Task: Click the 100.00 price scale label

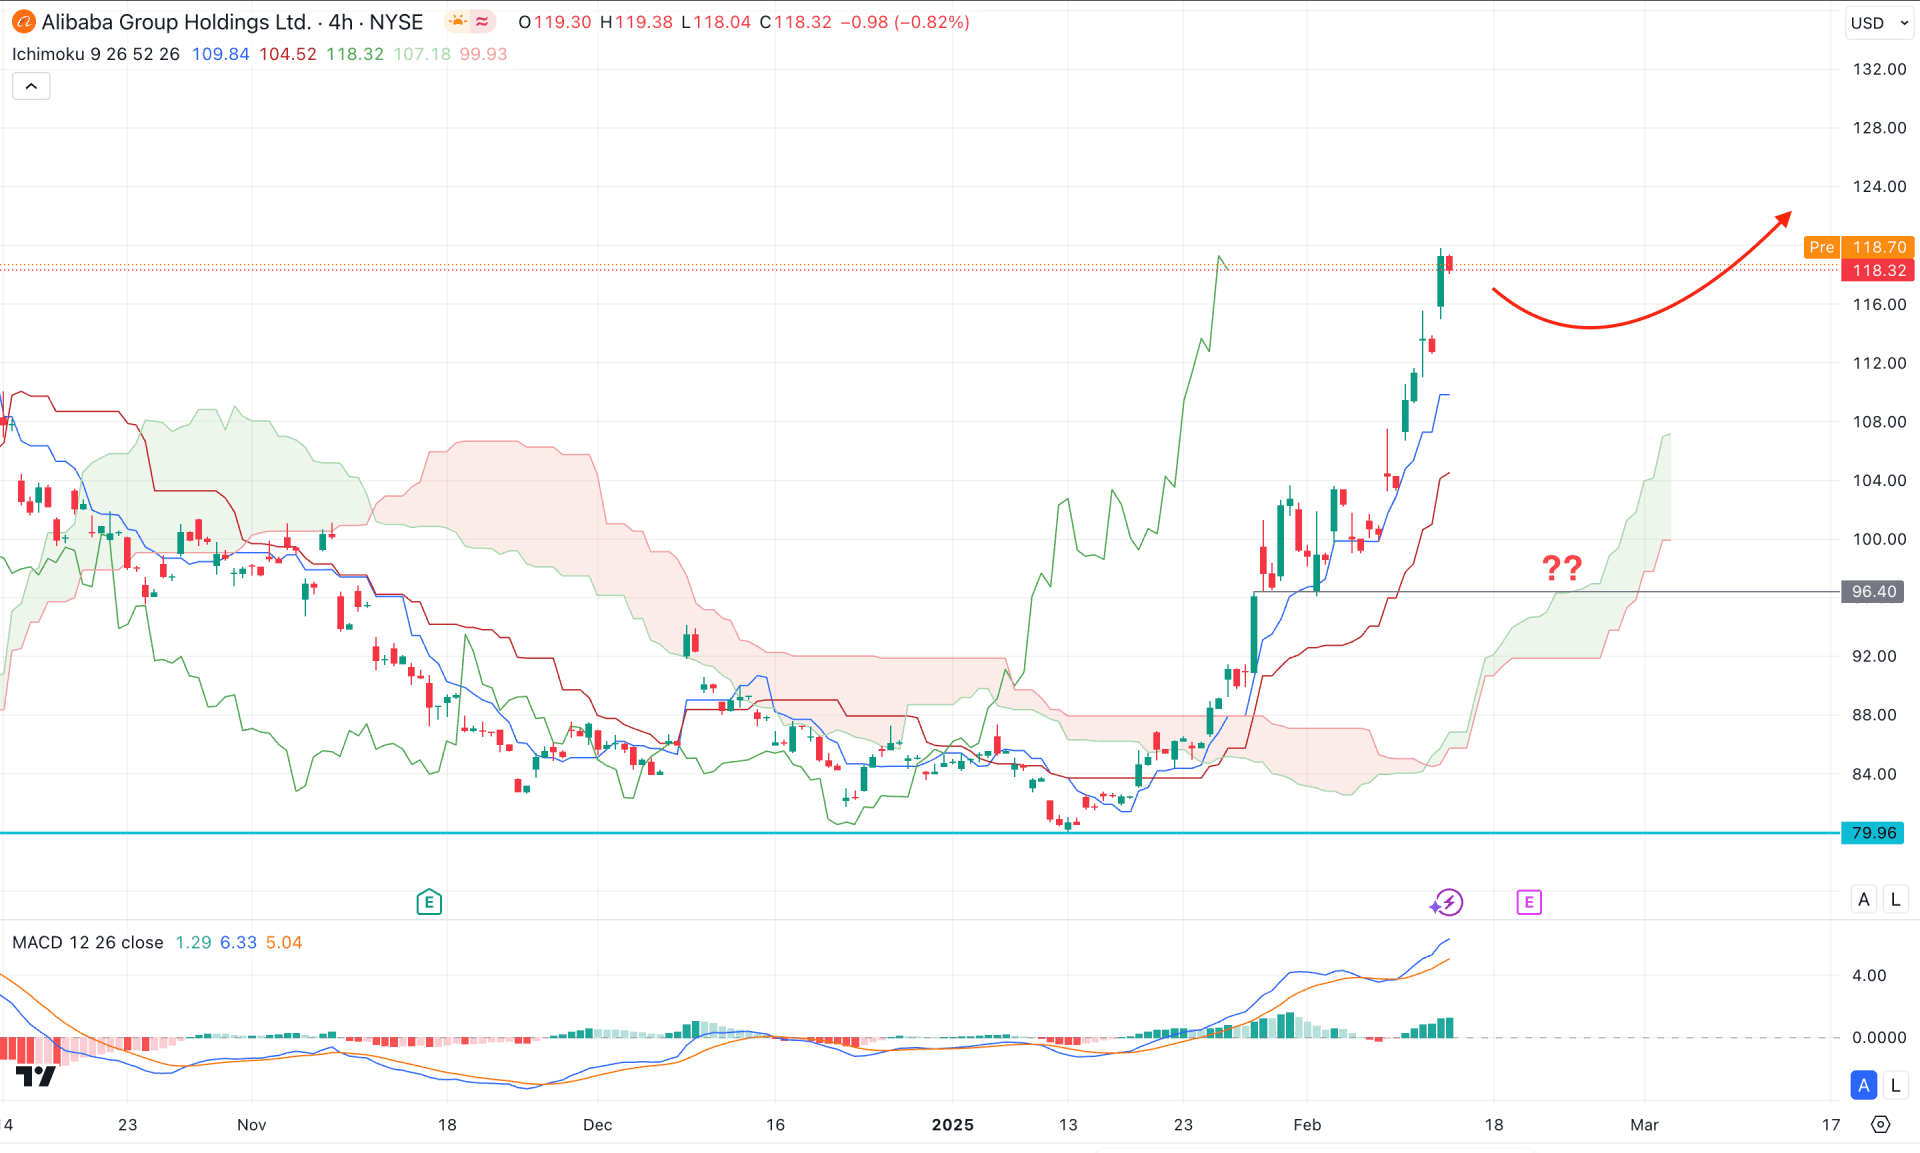Action: pyautogui.click(x=1879, y=539)
